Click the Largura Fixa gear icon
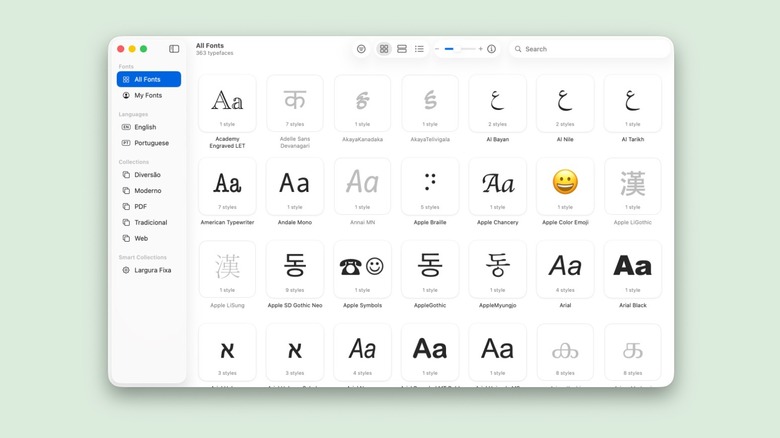780x438 pixels. click(x=126, y=270)
